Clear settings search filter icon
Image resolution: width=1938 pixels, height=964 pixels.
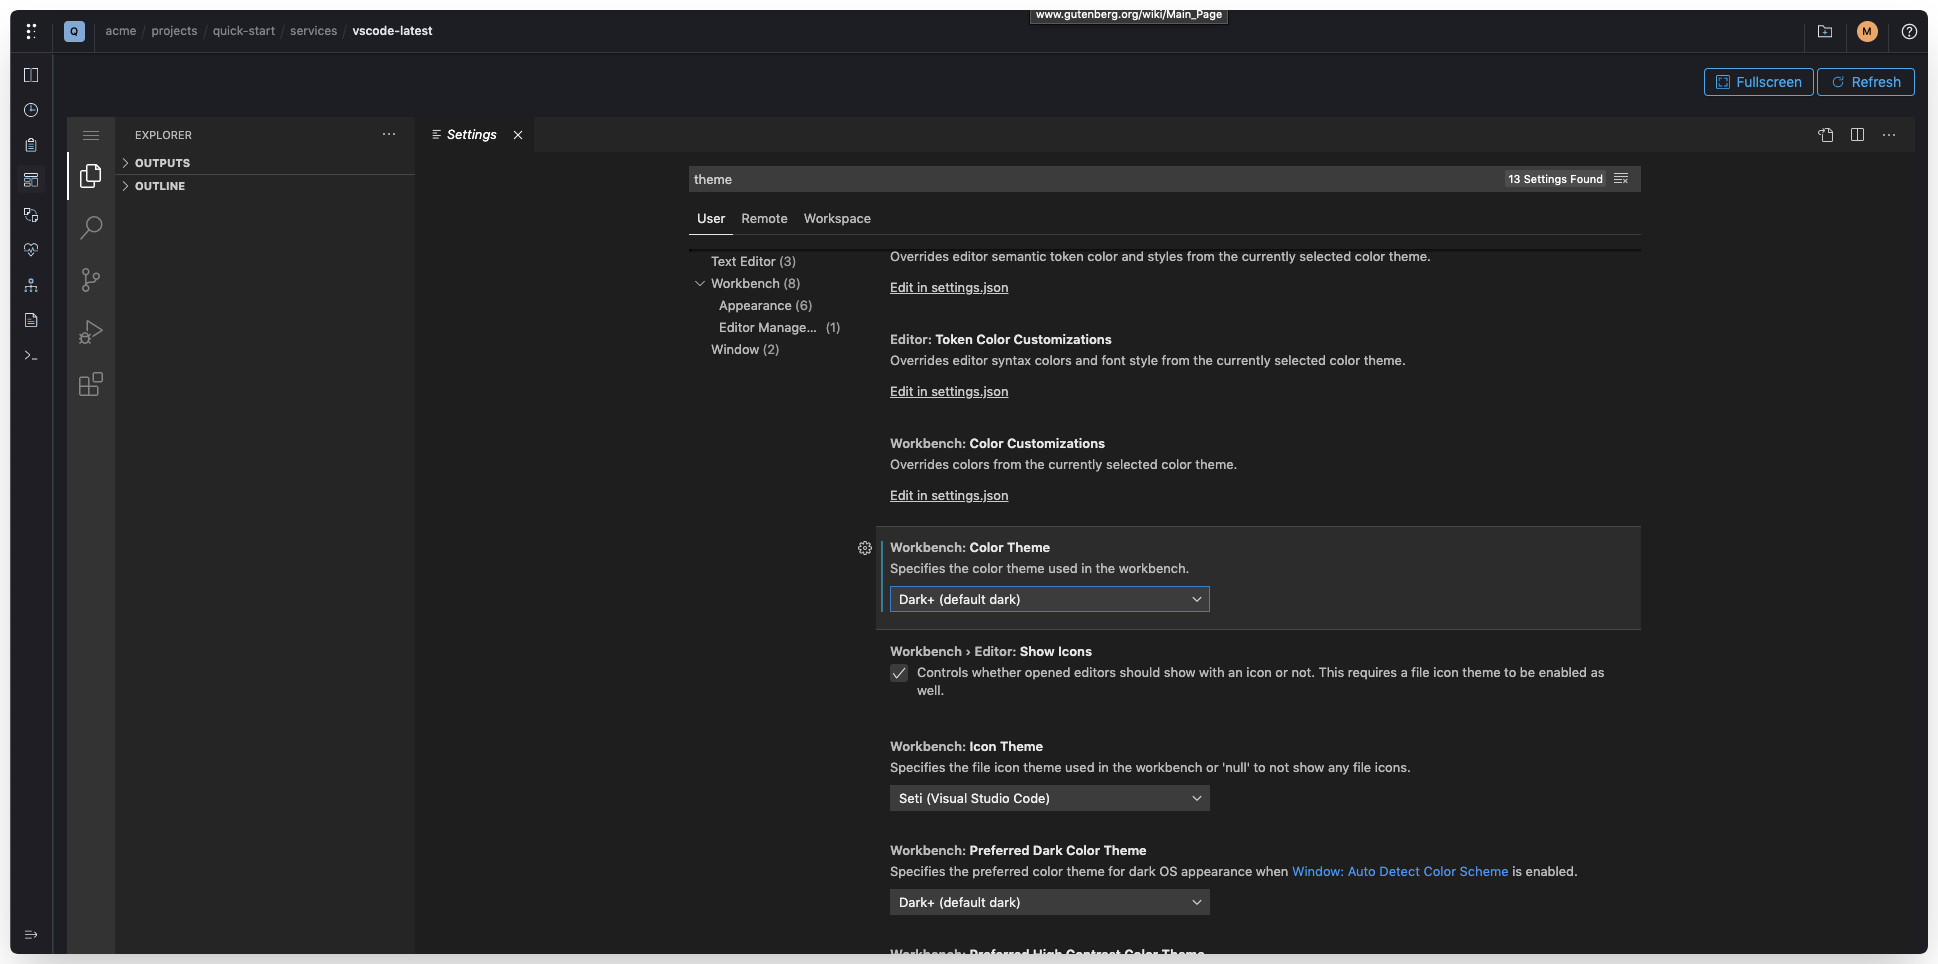click(x=1621, y=179)
